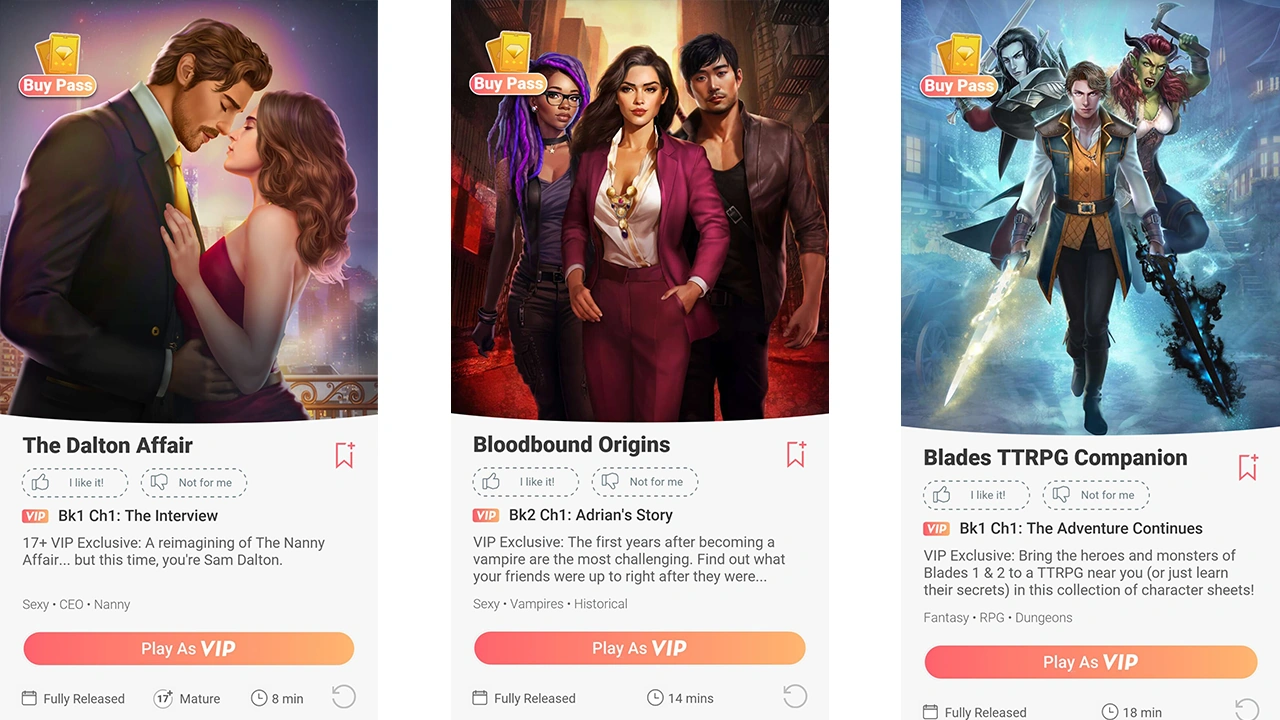Toggle 'I like it!' for The Dalton Affair
The height and width of the screenshot is (720, 1280).
pyautogui.click(x=75, y=483)
